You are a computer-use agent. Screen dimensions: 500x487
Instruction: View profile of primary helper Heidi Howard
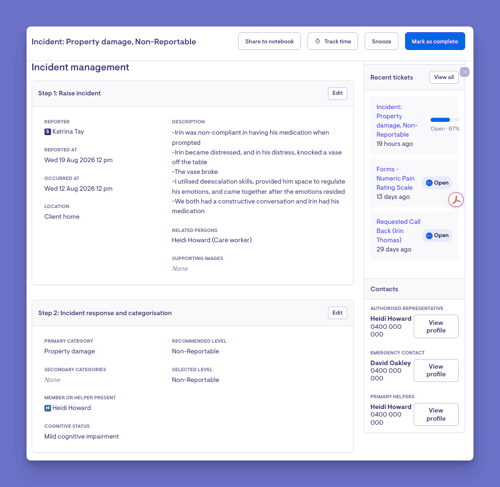pos(436,414)
